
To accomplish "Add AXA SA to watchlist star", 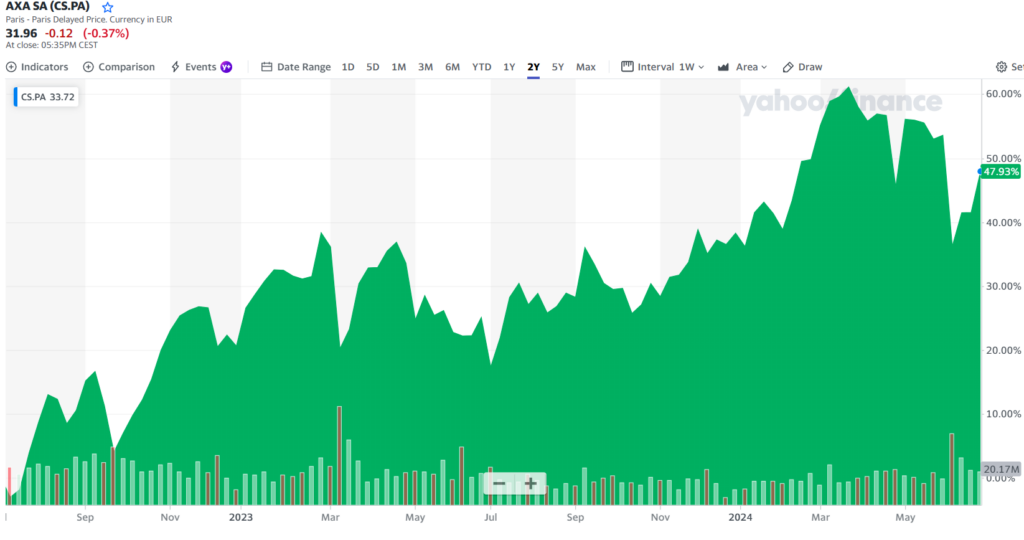I will 108,7.
